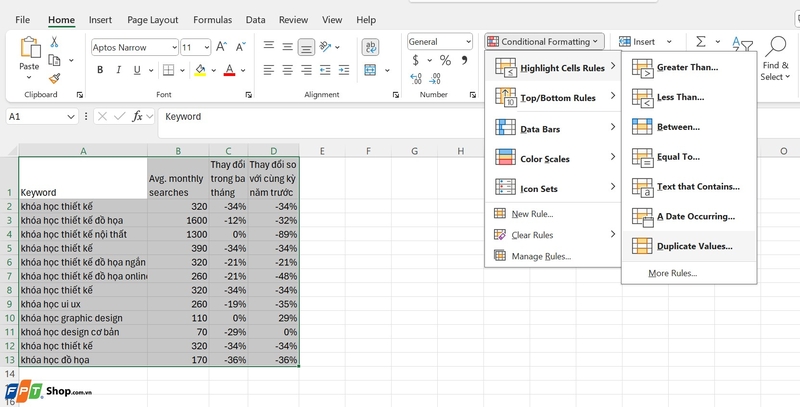Increase indent in cell
Viewport: 800px width, 407px height.
pyautogui.click(x=344, y=70)
